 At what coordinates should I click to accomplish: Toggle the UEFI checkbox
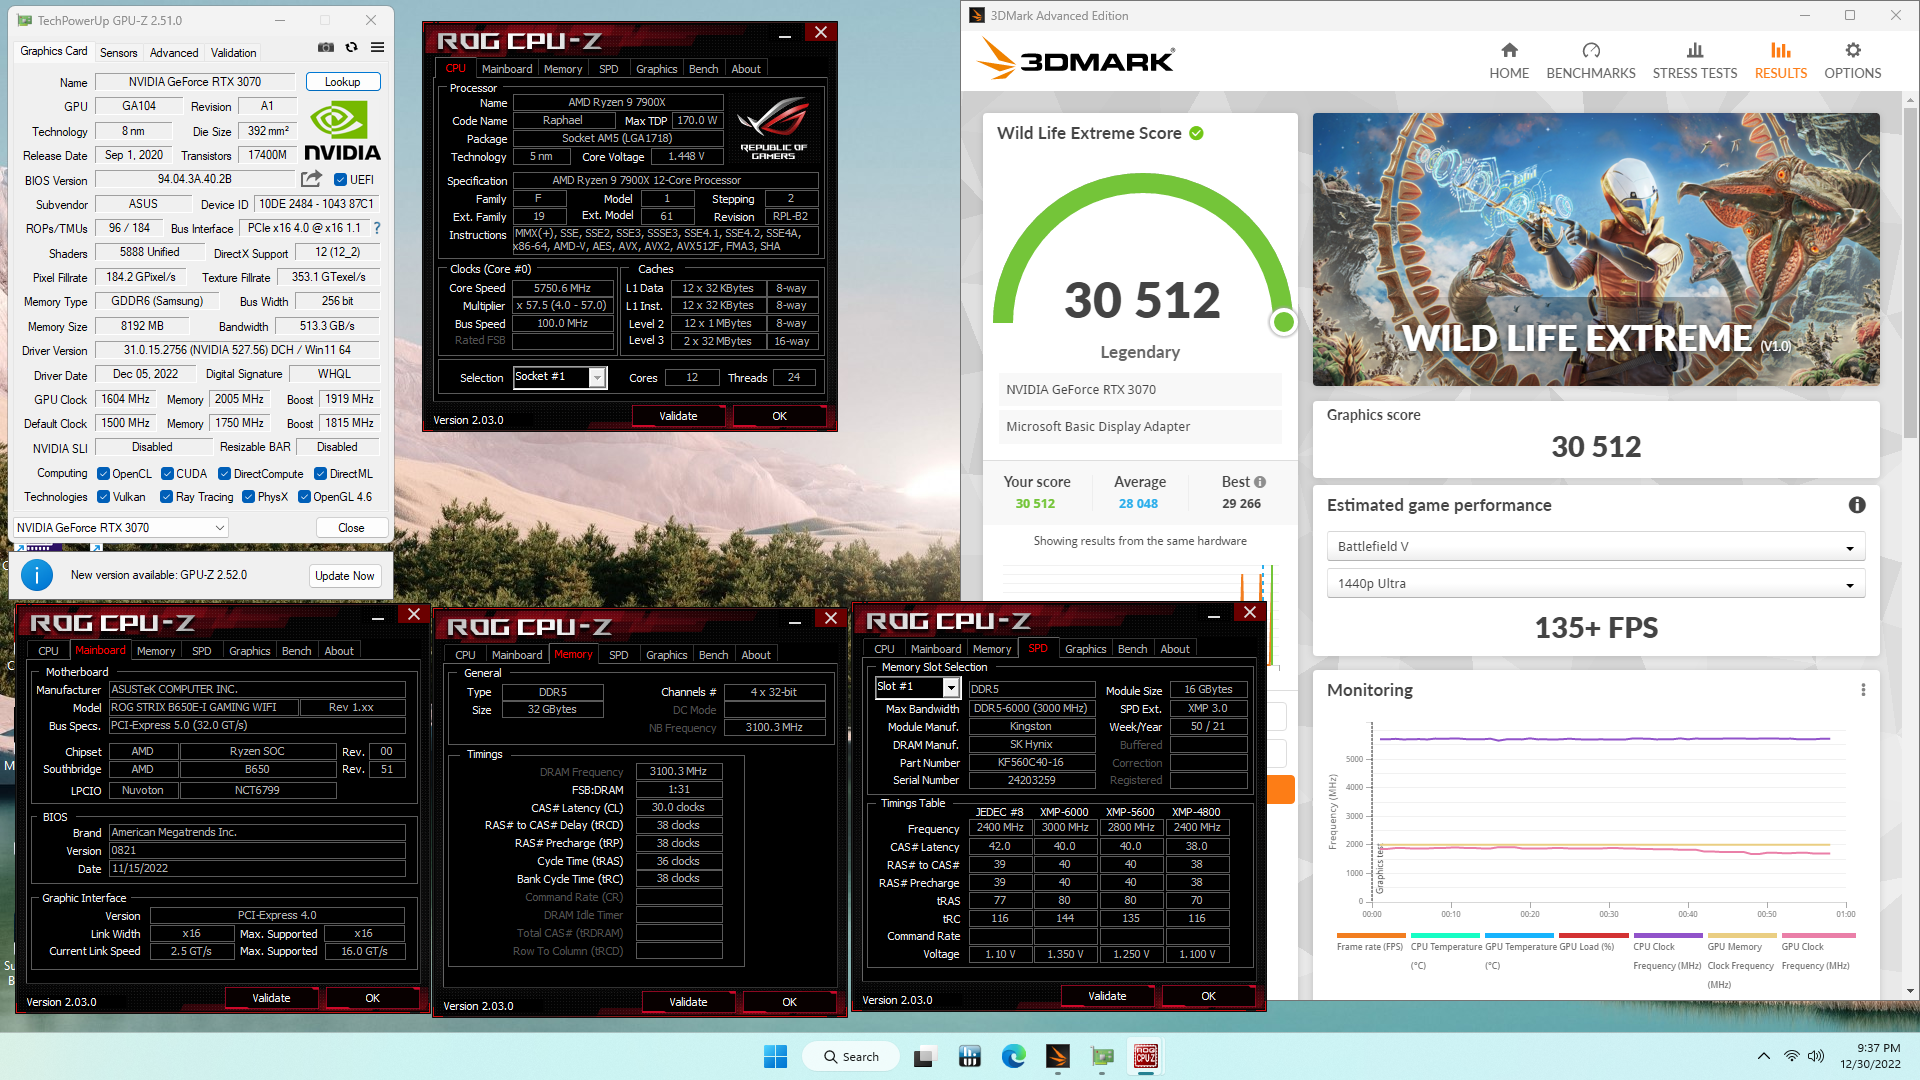pyautogui.click(x=340, y=180)
